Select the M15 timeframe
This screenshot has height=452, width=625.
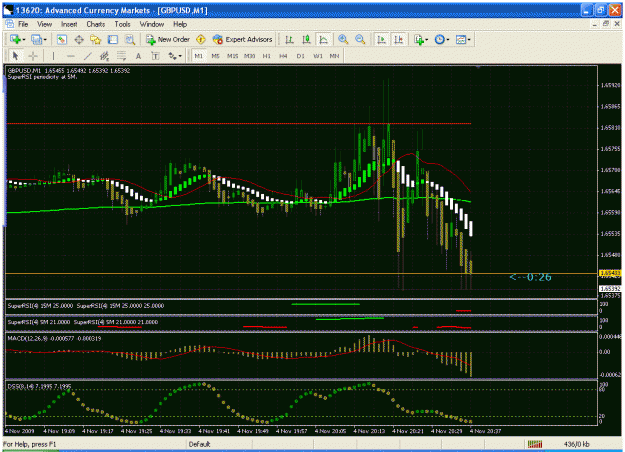pyautogui.click(x=232, y=56)
